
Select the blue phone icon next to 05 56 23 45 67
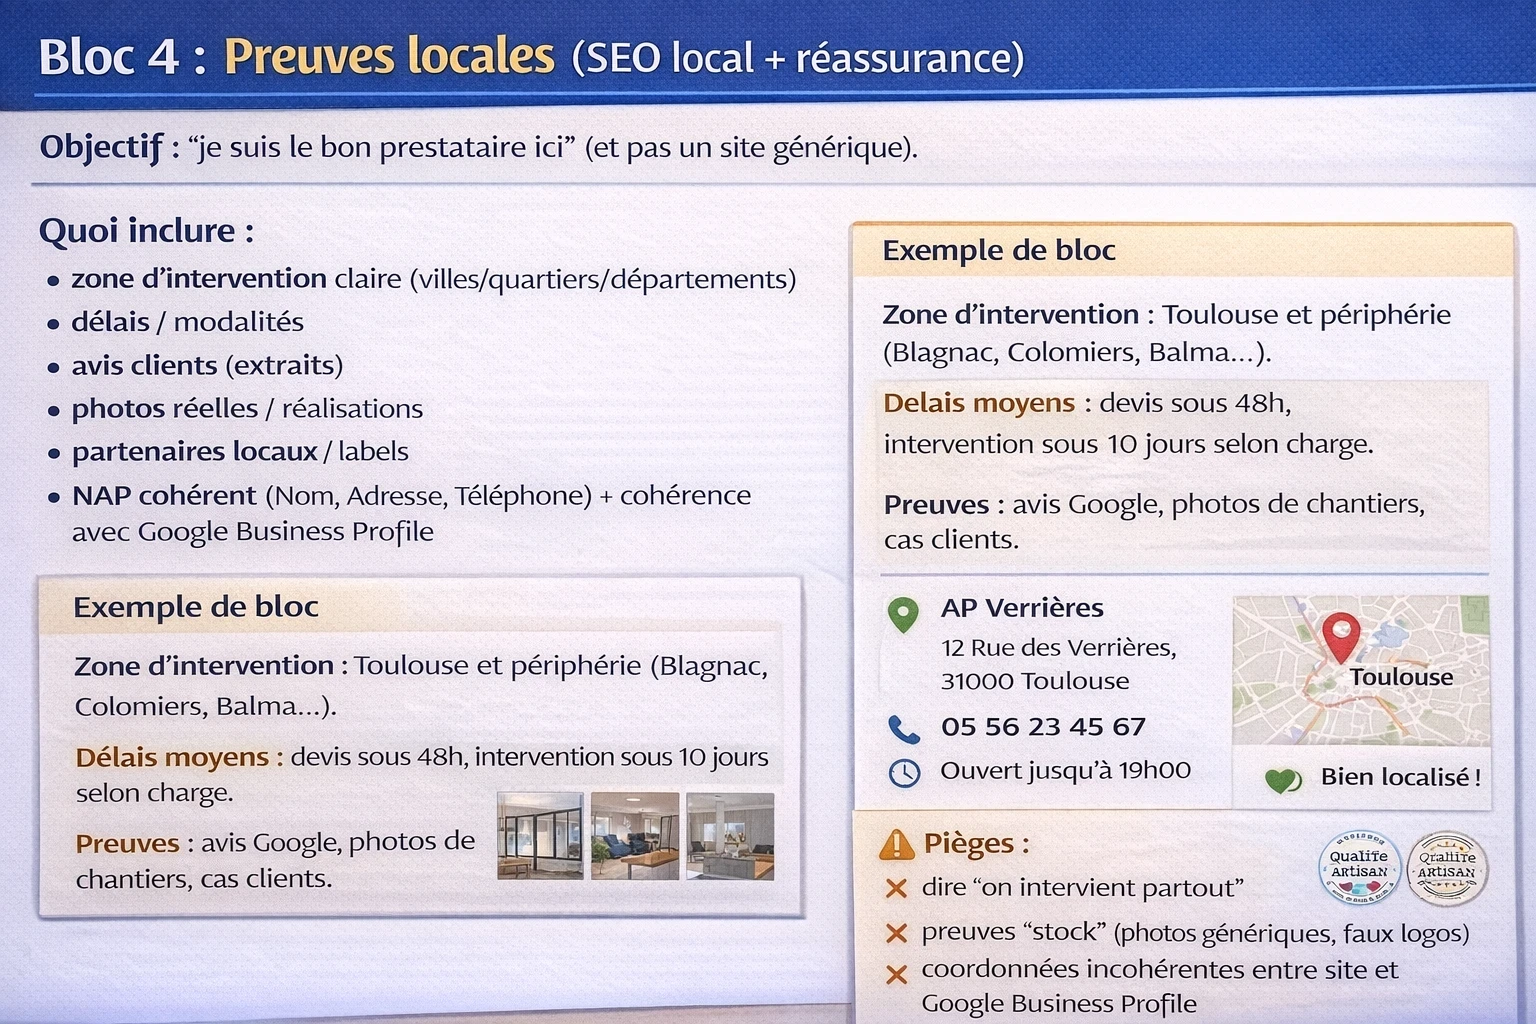[905, 731]
